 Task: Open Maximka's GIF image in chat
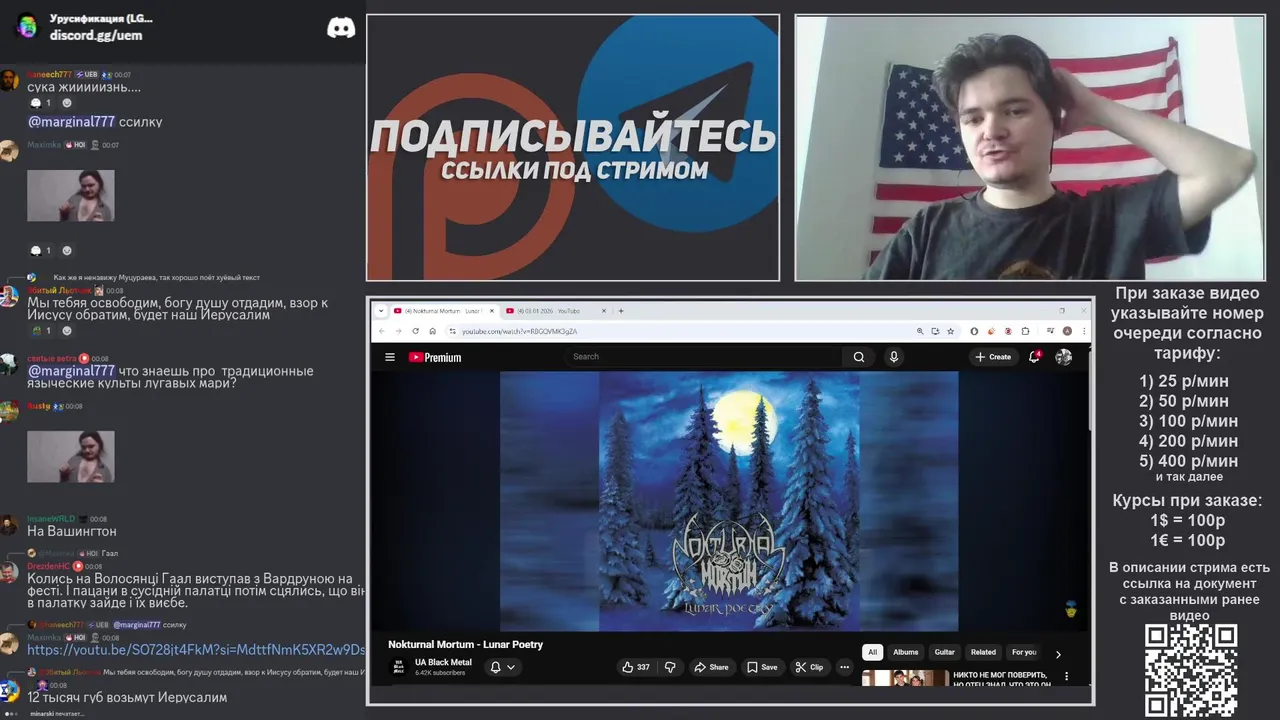point(70,195)
